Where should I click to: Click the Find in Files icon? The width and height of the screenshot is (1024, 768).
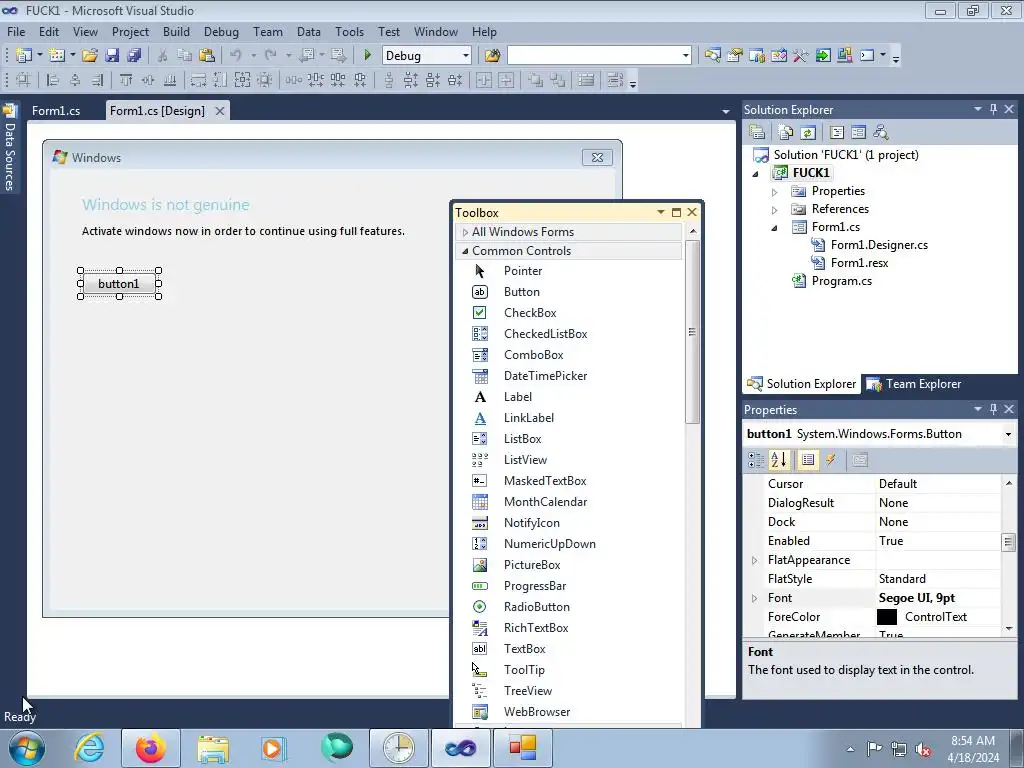coord(492,56)
